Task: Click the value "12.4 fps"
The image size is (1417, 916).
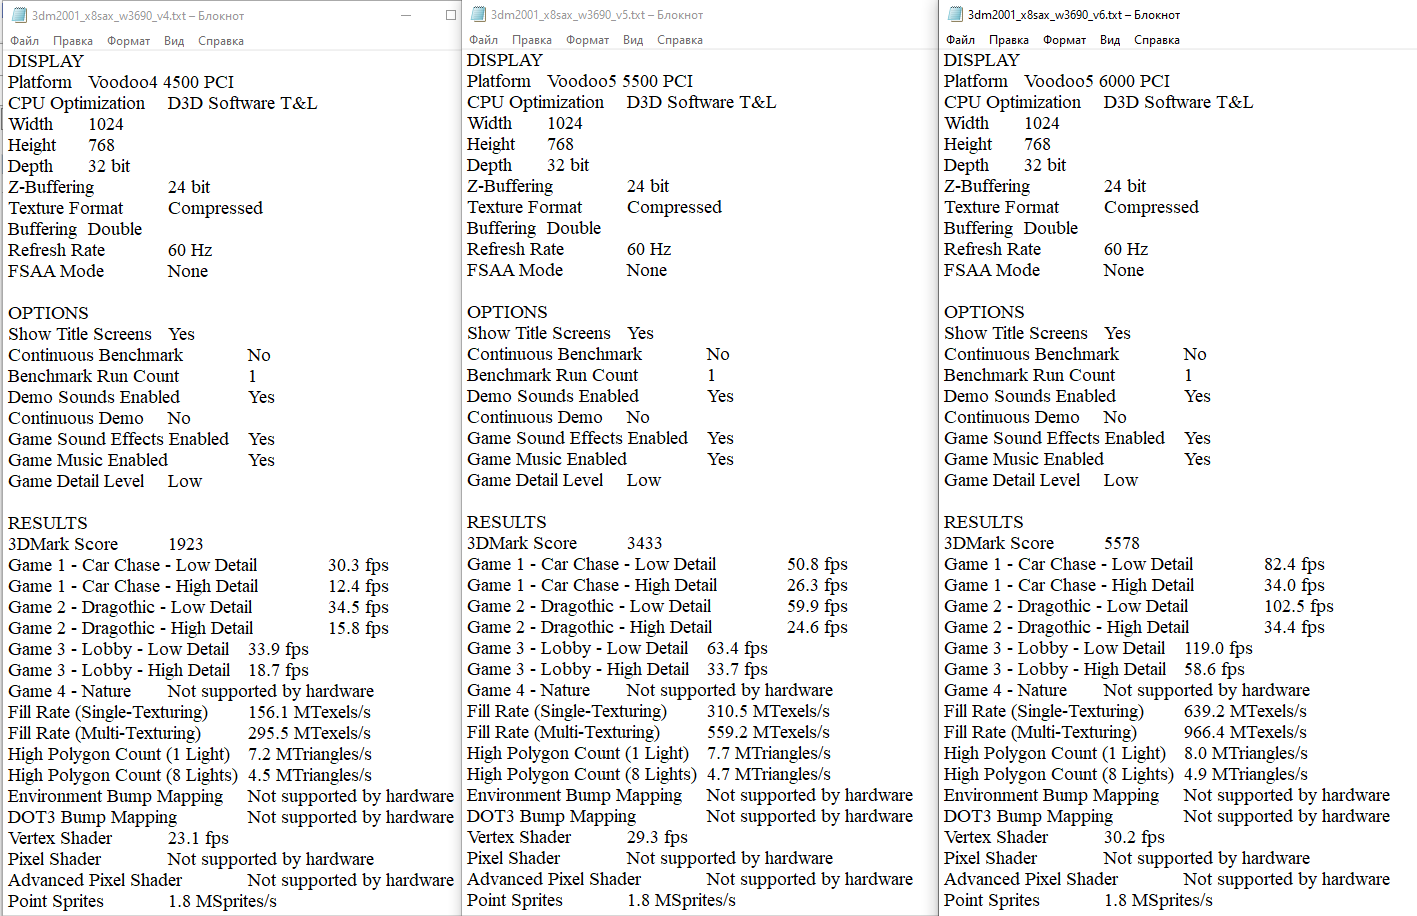Action: 358,586
